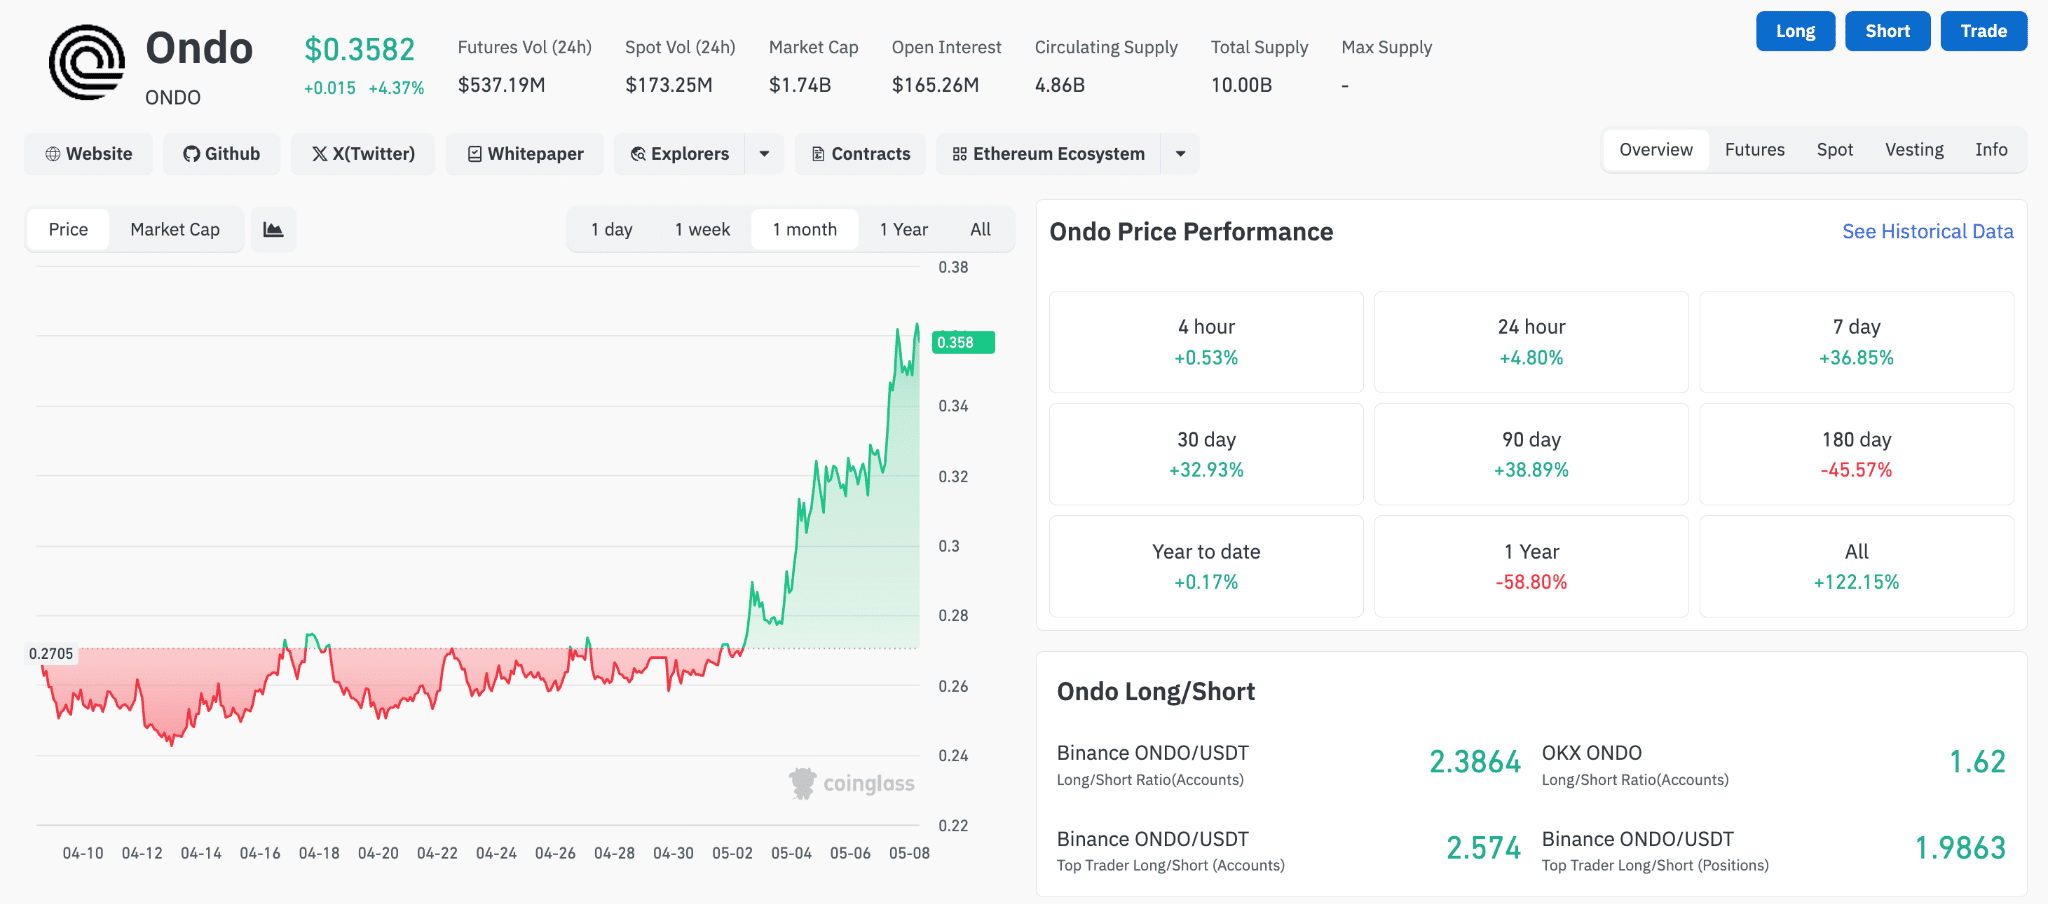2048x904 pixels.
Task: Click the $173.25M spot volume value
Action: point(669,85)
